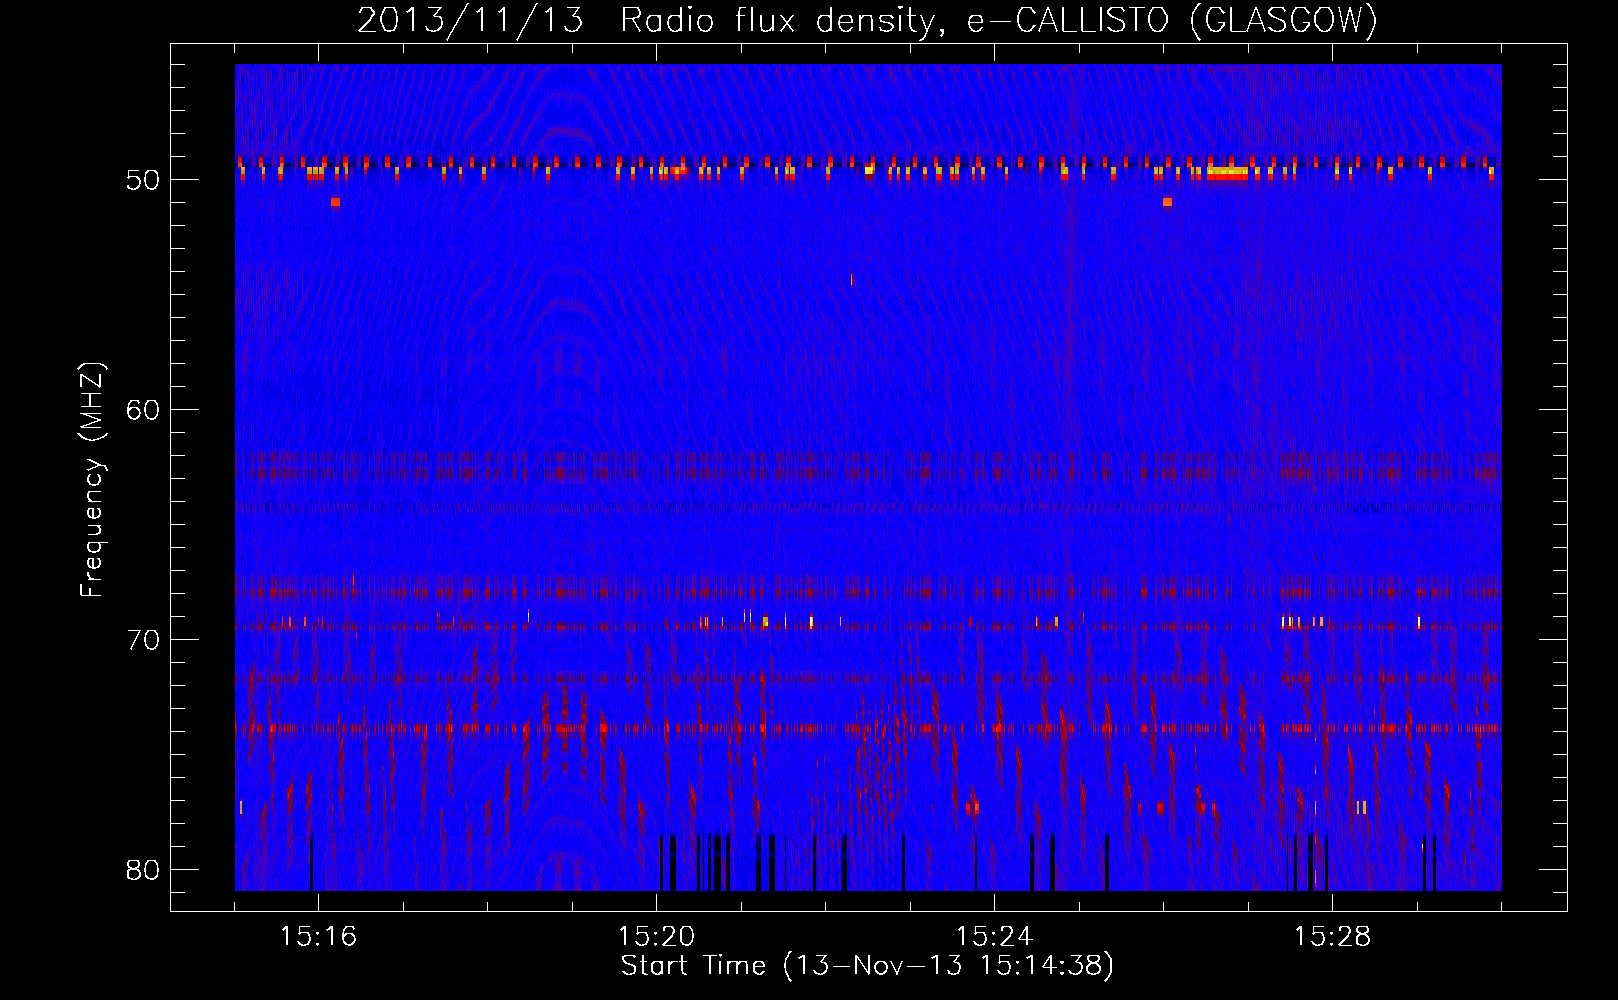The width and height of the screenshot is (1618, 1000).
Task: Click the 'Start Time (13-Nov-13 15:14:38)' label
Action: click(867, 966)
